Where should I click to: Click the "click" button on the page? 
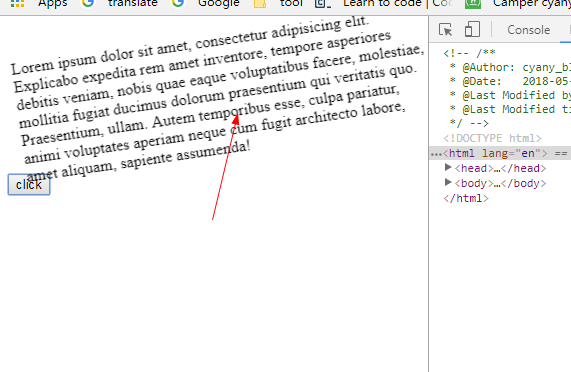pyautogui.click(x=29, y=185)
